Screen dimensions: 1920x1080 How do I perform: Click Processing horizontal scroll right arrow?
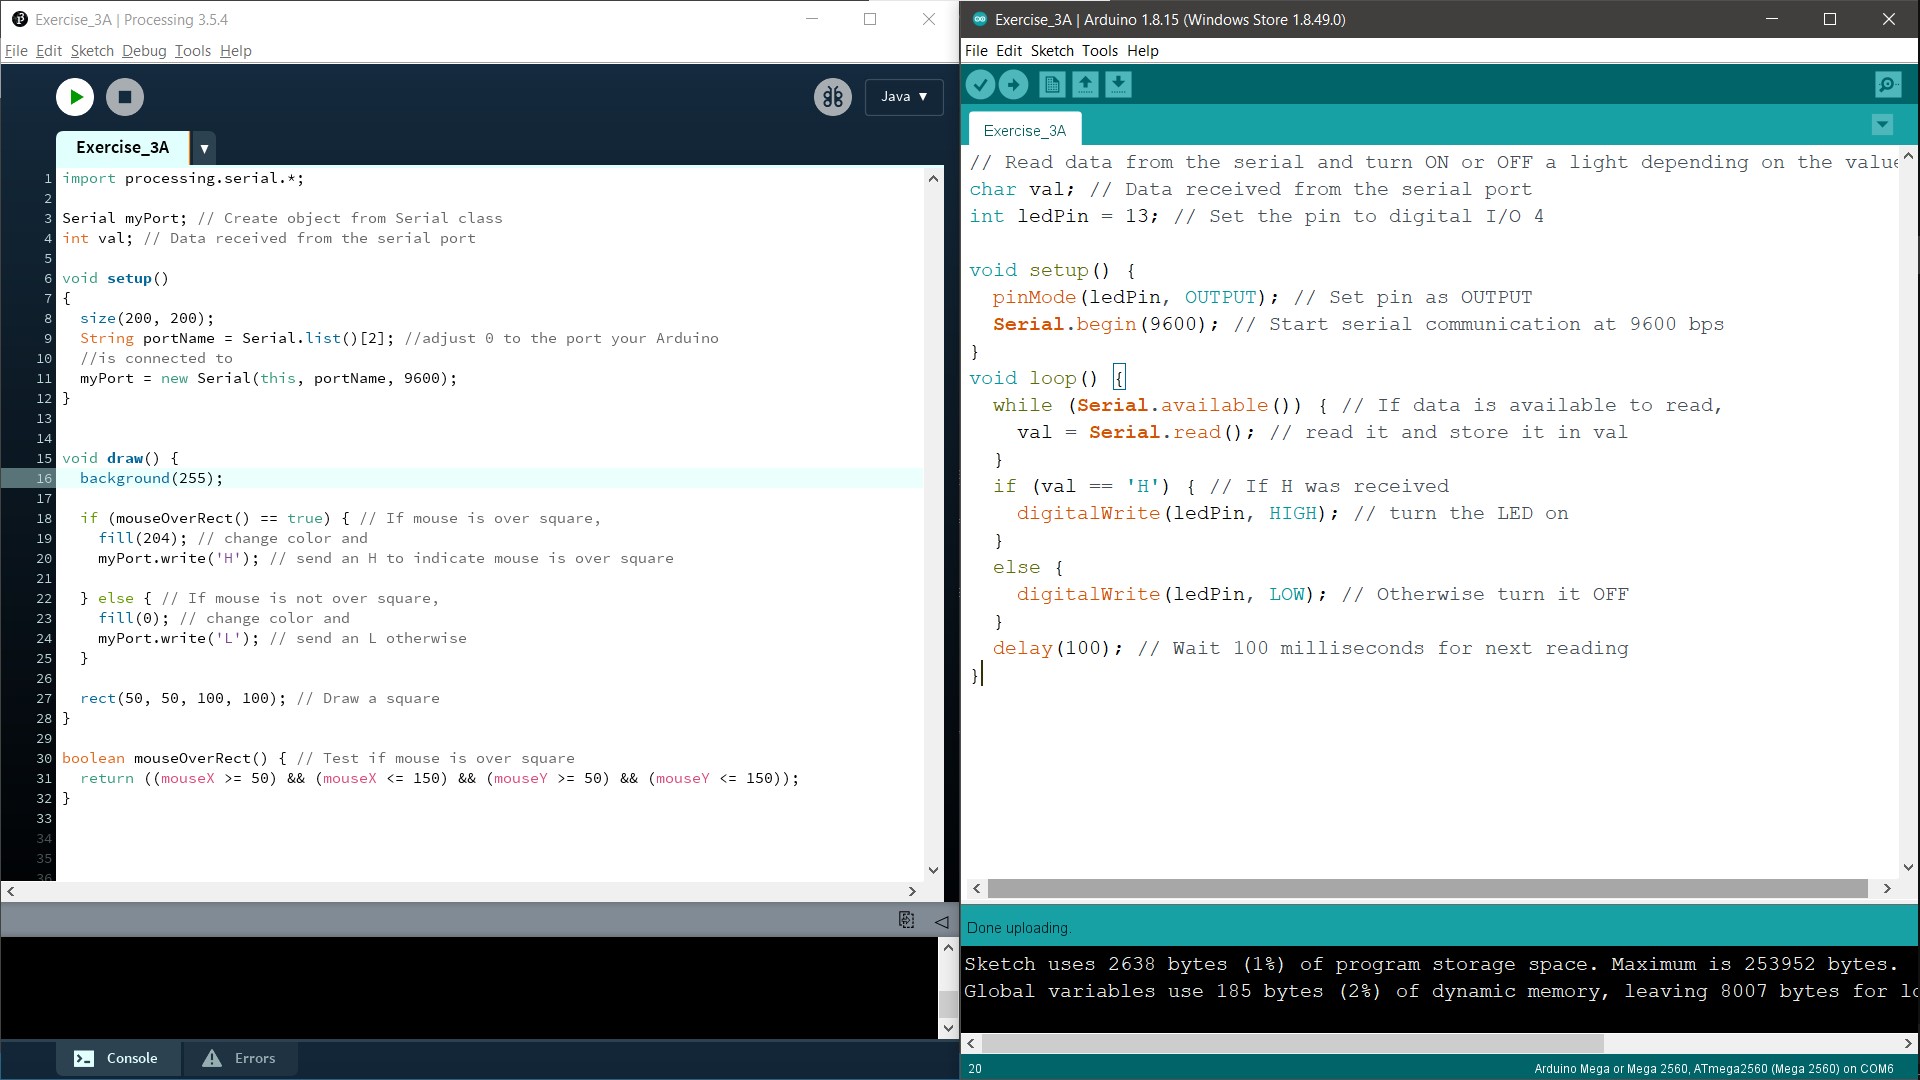[x=912, y=891]
